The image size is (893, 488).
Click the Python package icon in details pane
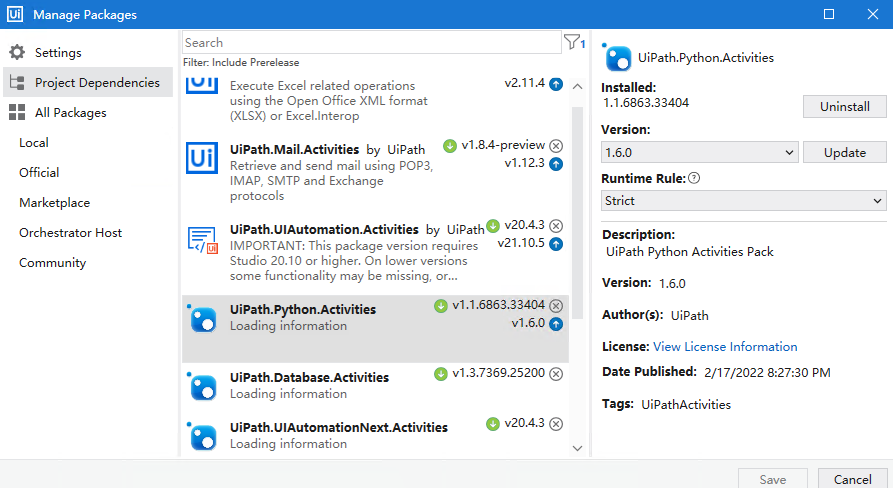617,58
